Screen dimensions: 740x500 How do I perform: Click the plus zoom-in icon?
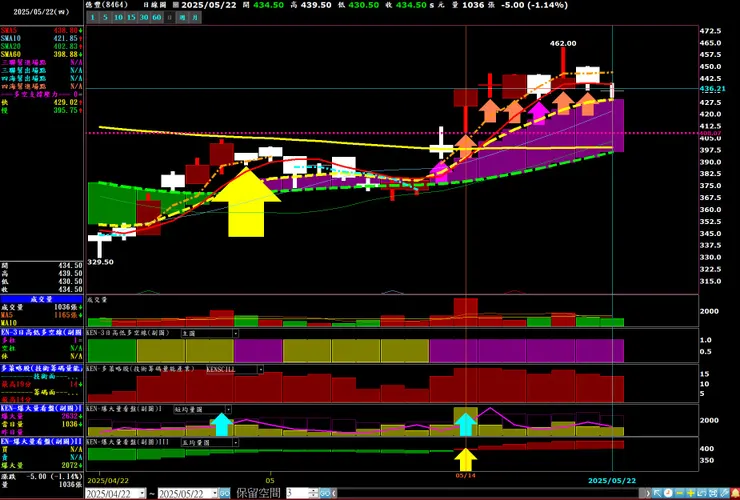690,493
